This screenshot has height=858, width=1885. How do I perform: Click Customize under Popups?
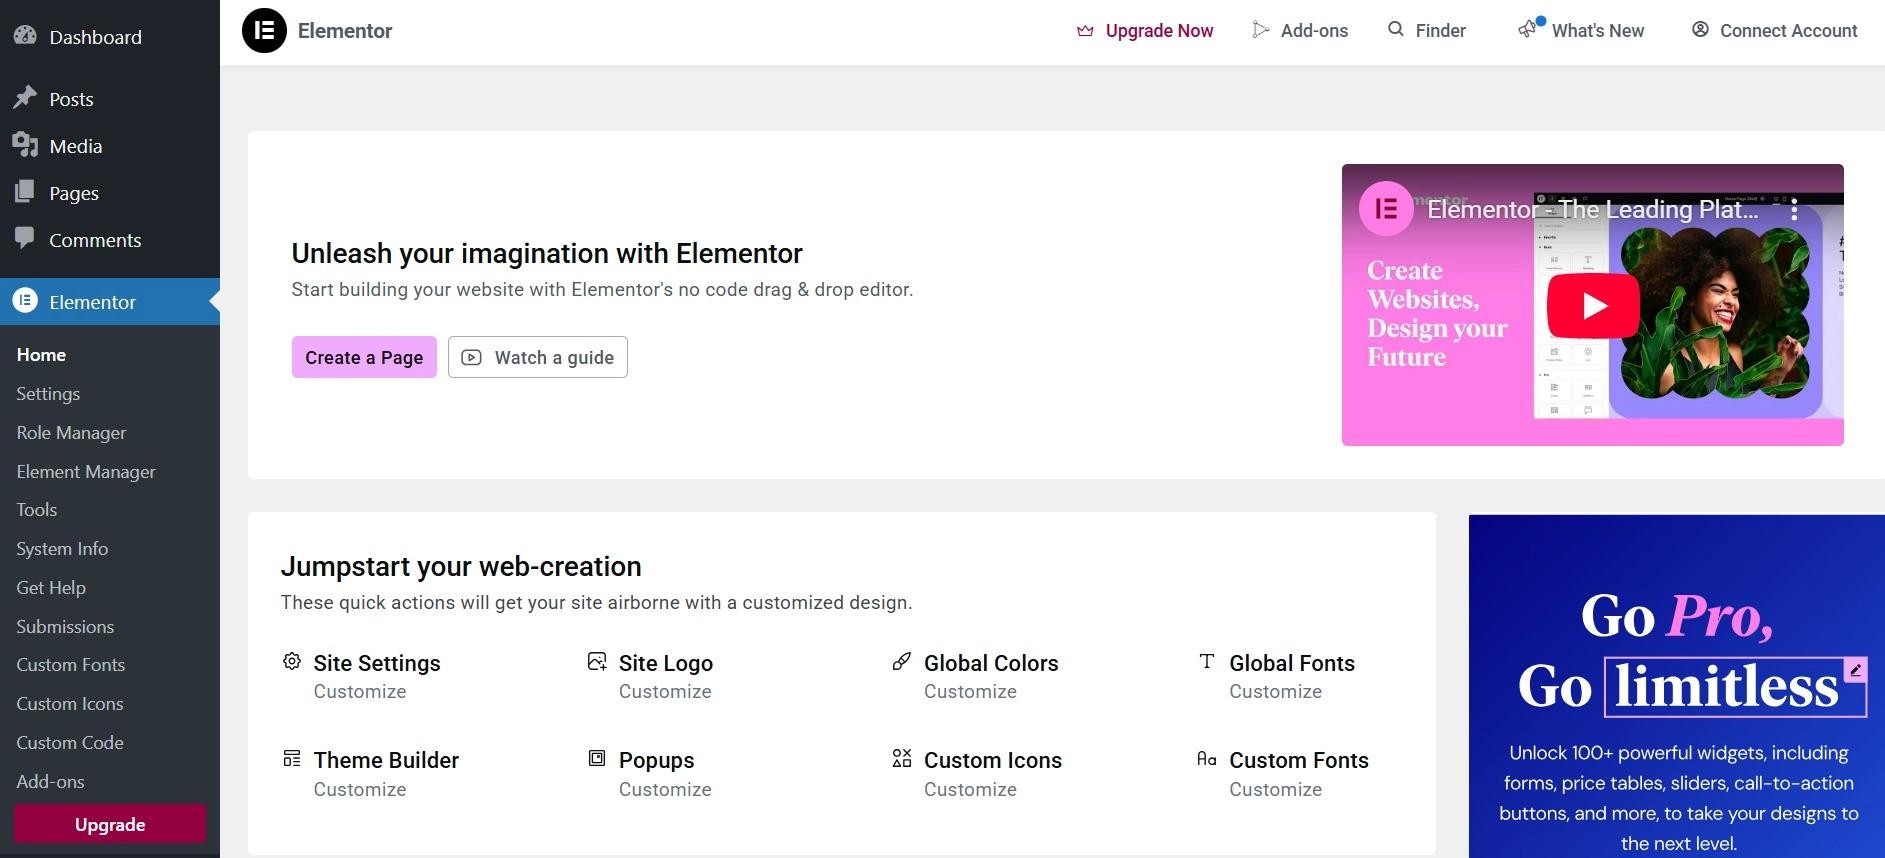665,790
